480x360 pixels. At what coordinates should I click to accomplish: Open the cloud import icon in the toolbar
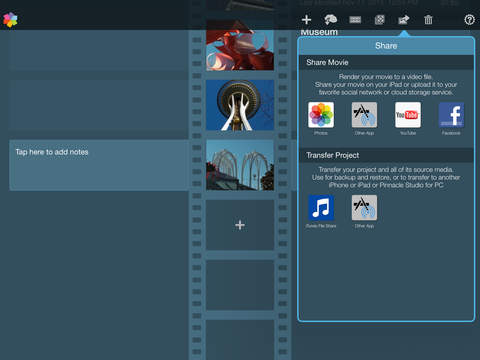(330, 20)
